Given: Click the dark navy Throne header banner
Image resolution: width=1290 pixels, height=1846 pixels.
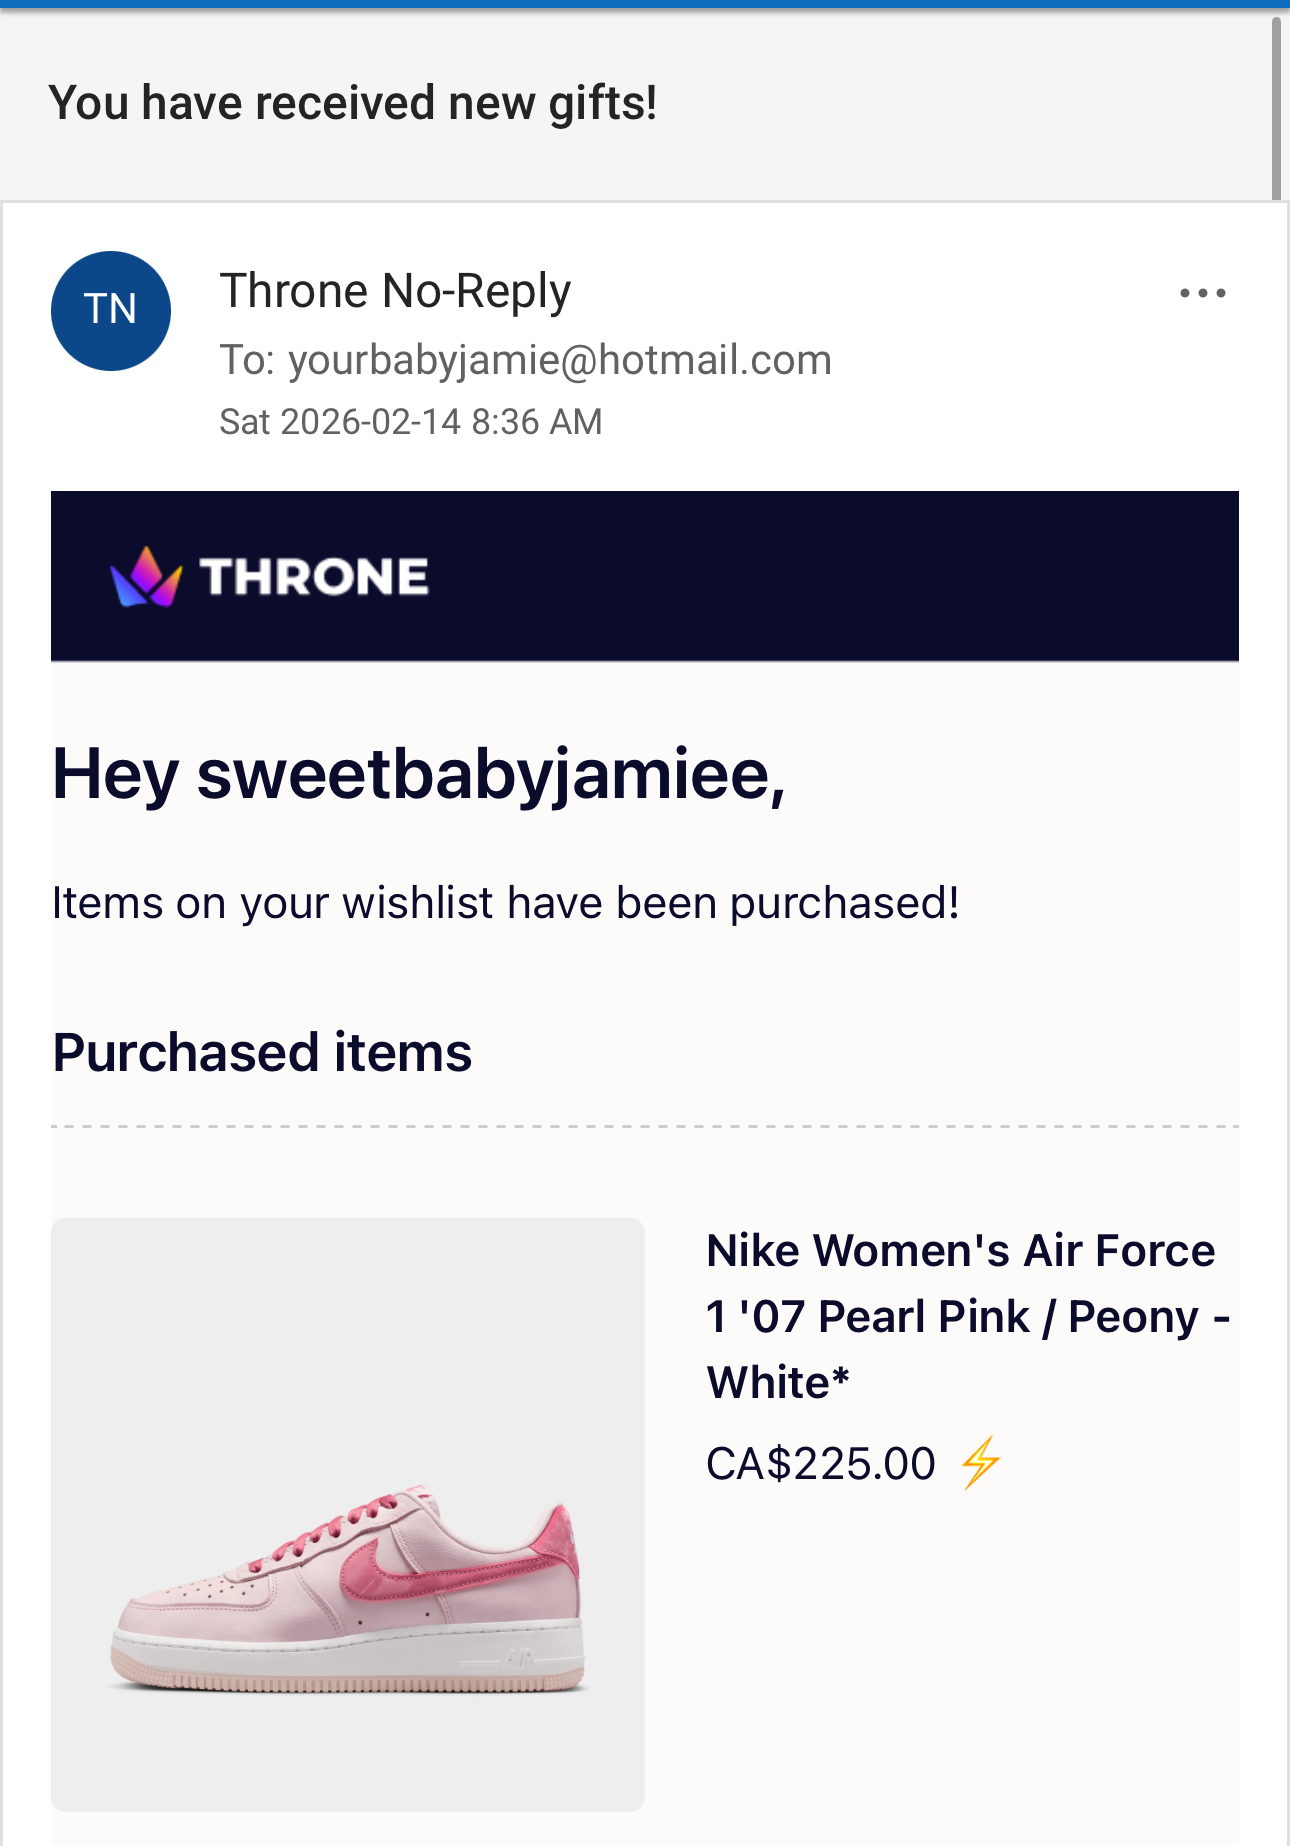Looking at the screenshot, I should click(800, 577).
